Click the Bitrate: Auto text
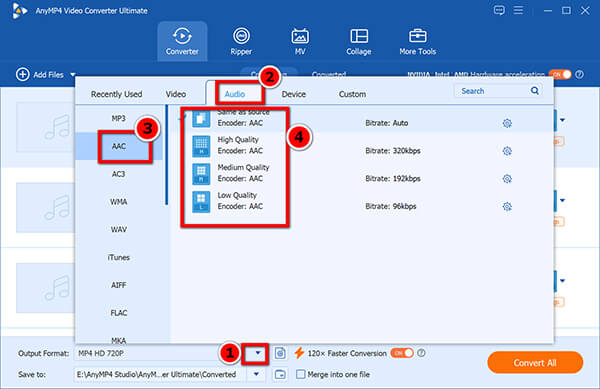 click(386, 123)
